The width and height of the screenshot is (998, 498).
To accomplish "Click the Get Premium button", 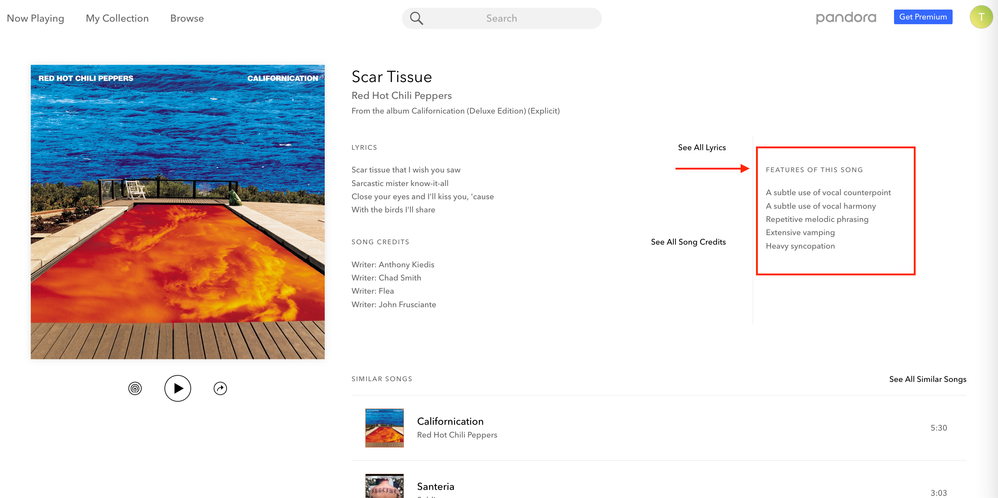I will tap(923, 17).
